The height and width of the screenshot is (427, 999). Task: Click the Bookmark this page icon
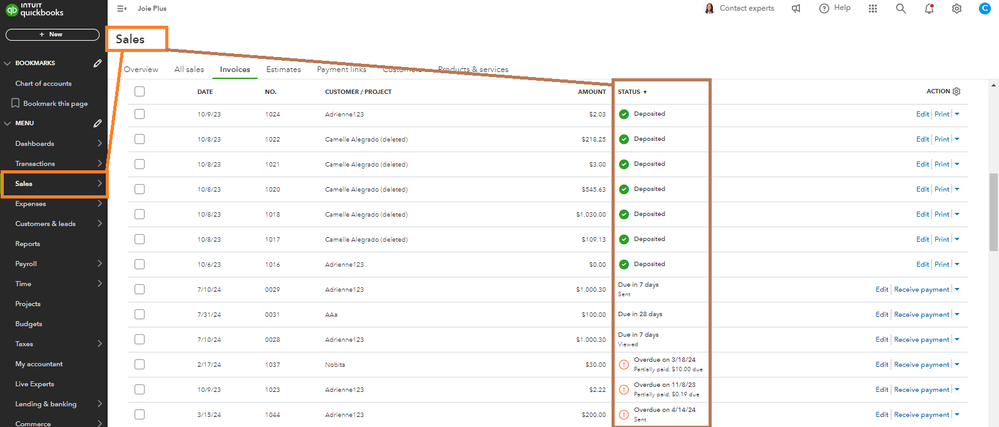[x=16, y=103]
